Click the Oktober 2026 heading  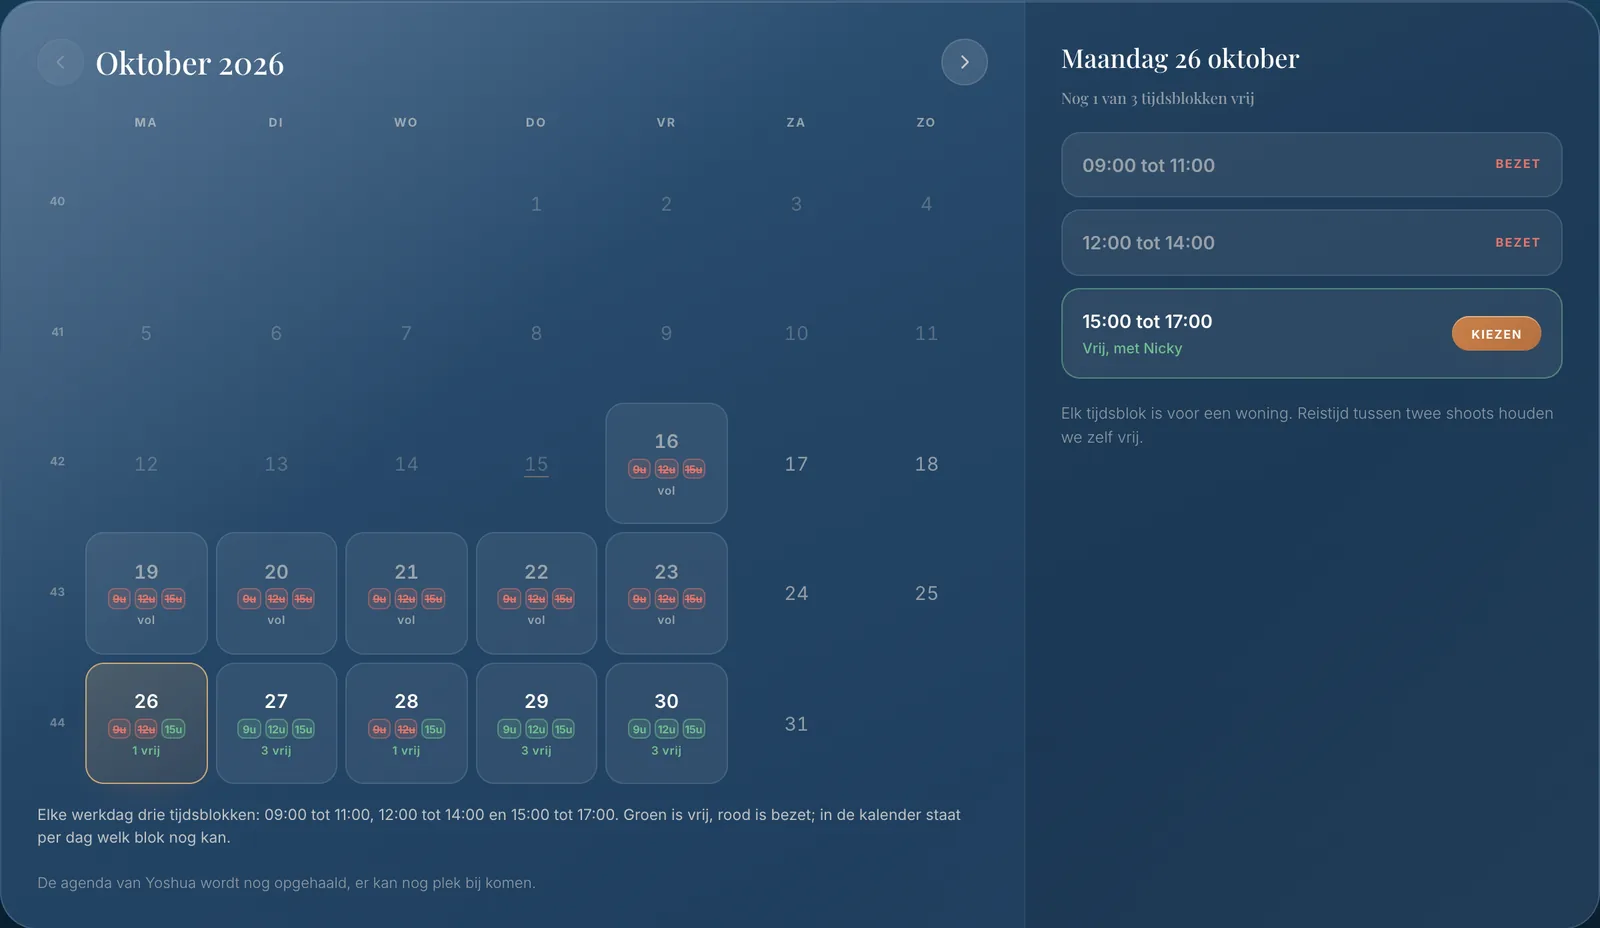point(190,63)
